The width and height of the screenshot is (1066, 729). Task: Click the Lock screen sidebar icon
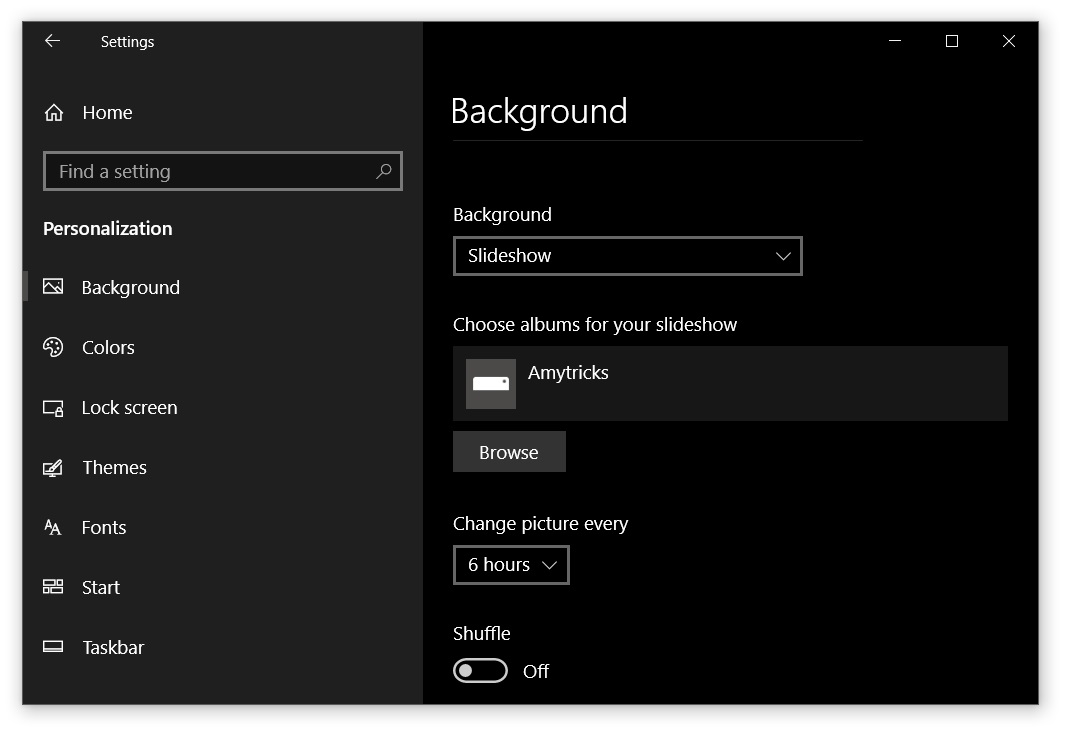53,407
